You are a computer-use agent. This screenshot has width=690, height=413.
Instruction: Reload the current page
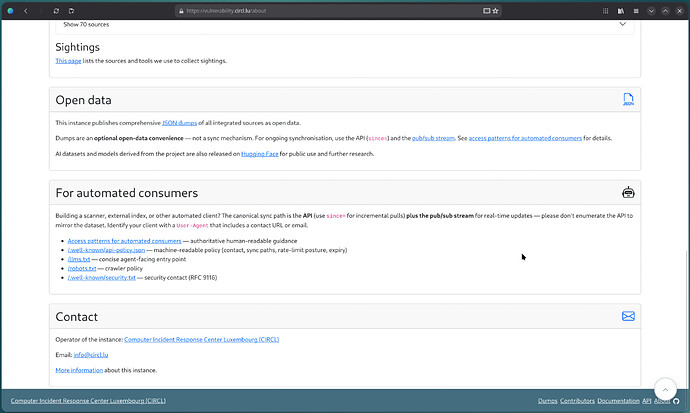tap(56, 11)
